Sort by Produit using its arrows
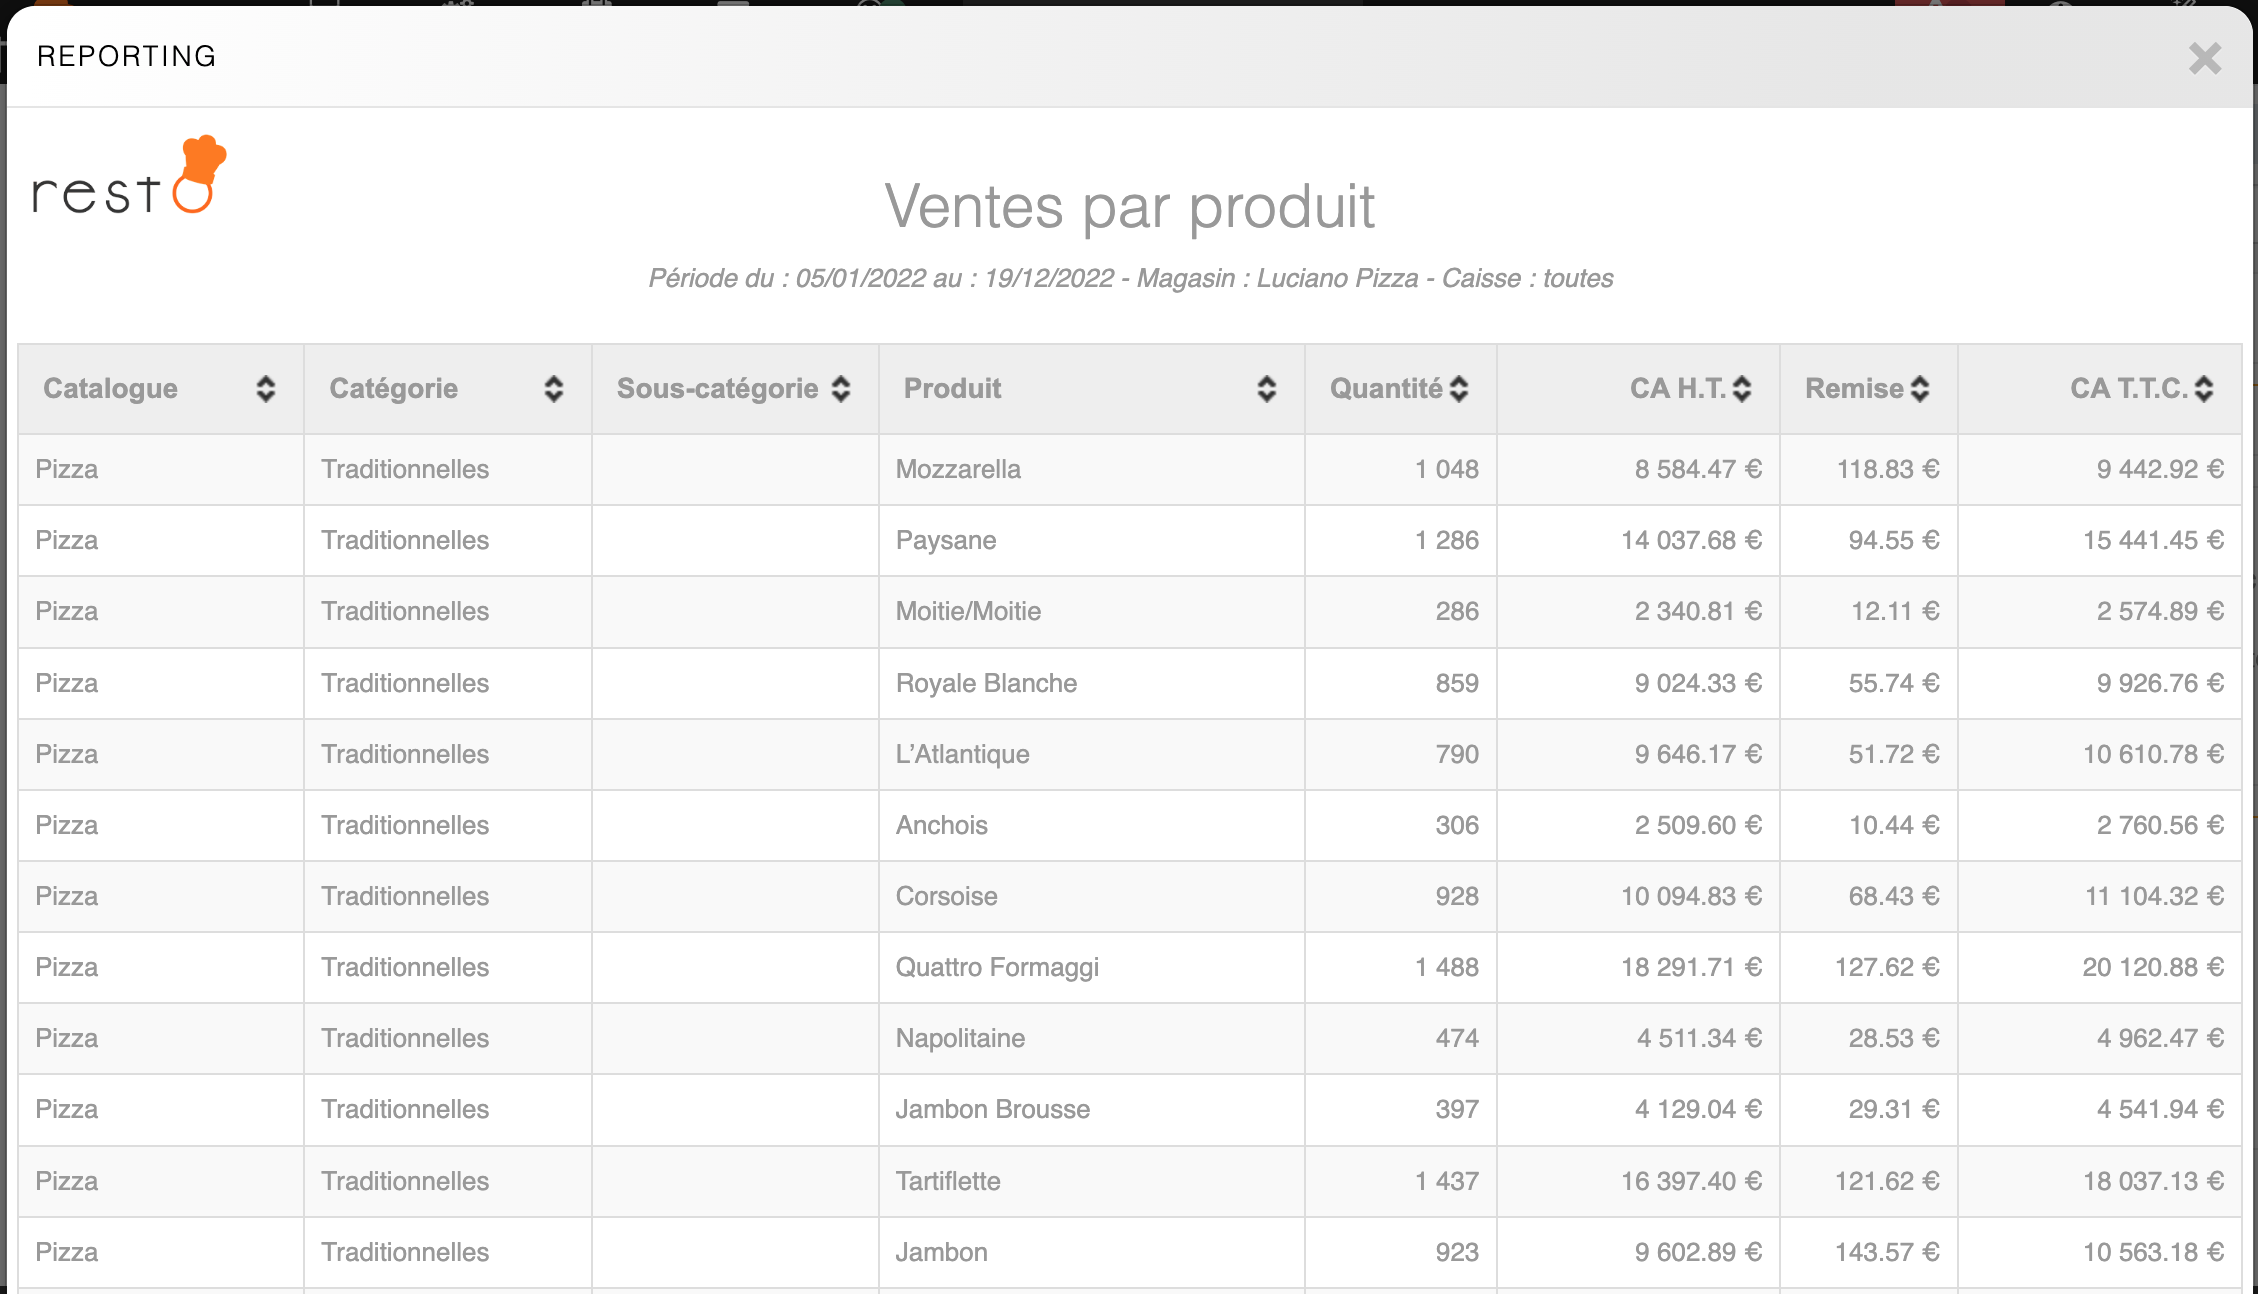Image resolution: width=2258 pixels, height=1294 pixels. click(1266, 389)
